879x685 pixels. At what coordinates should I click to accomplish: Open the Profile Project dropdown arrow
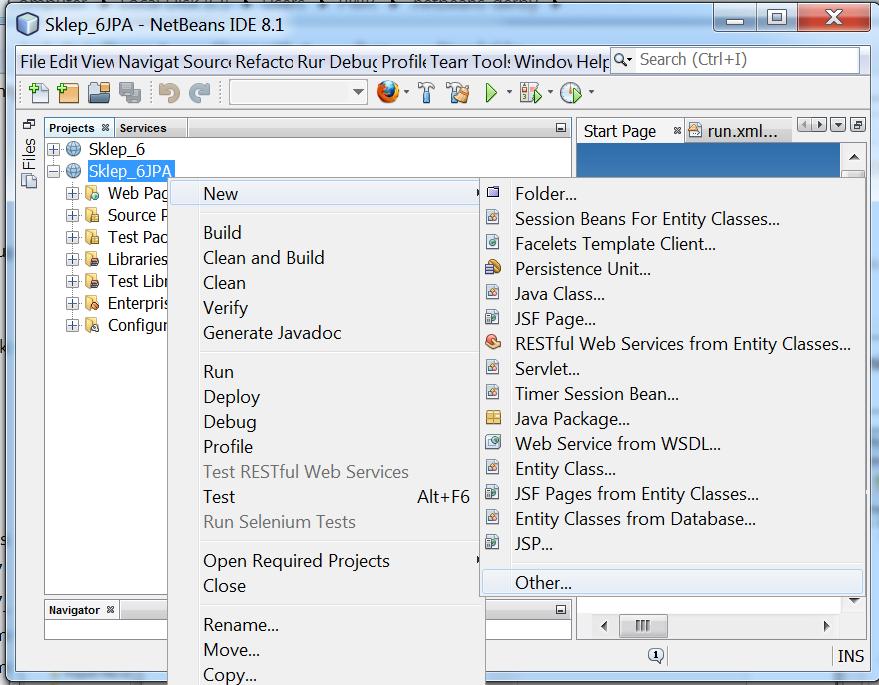pyautogui.click(x=591, y=92)
